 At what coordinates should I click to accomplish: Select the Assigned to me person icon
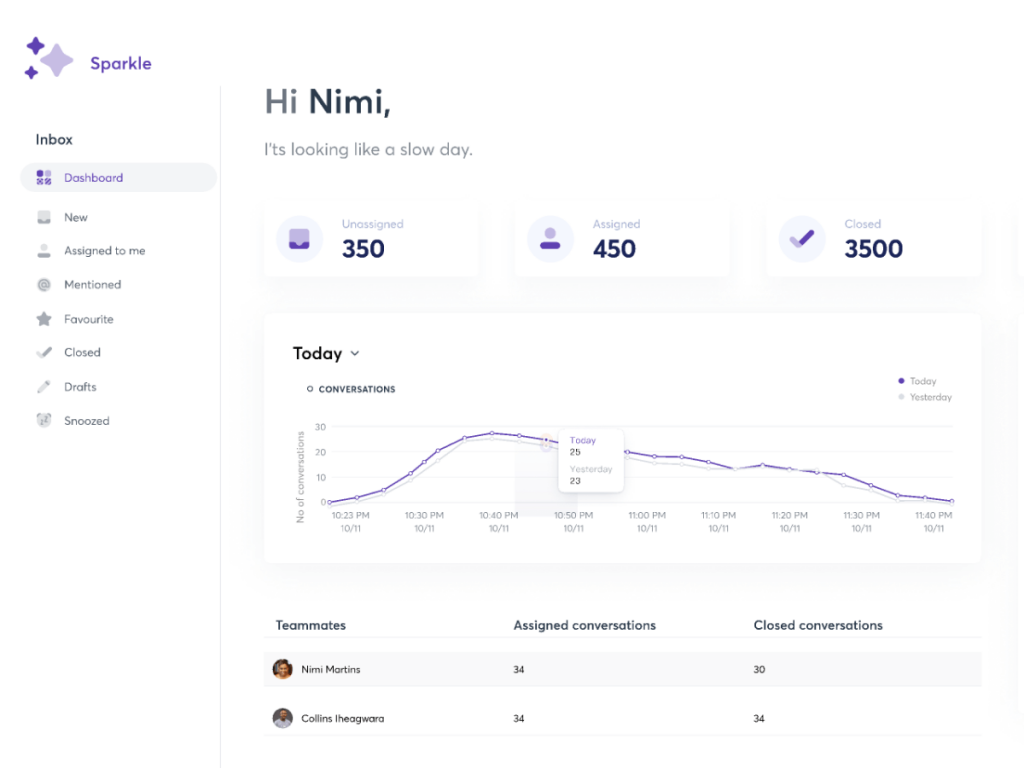tap(44, 251)
